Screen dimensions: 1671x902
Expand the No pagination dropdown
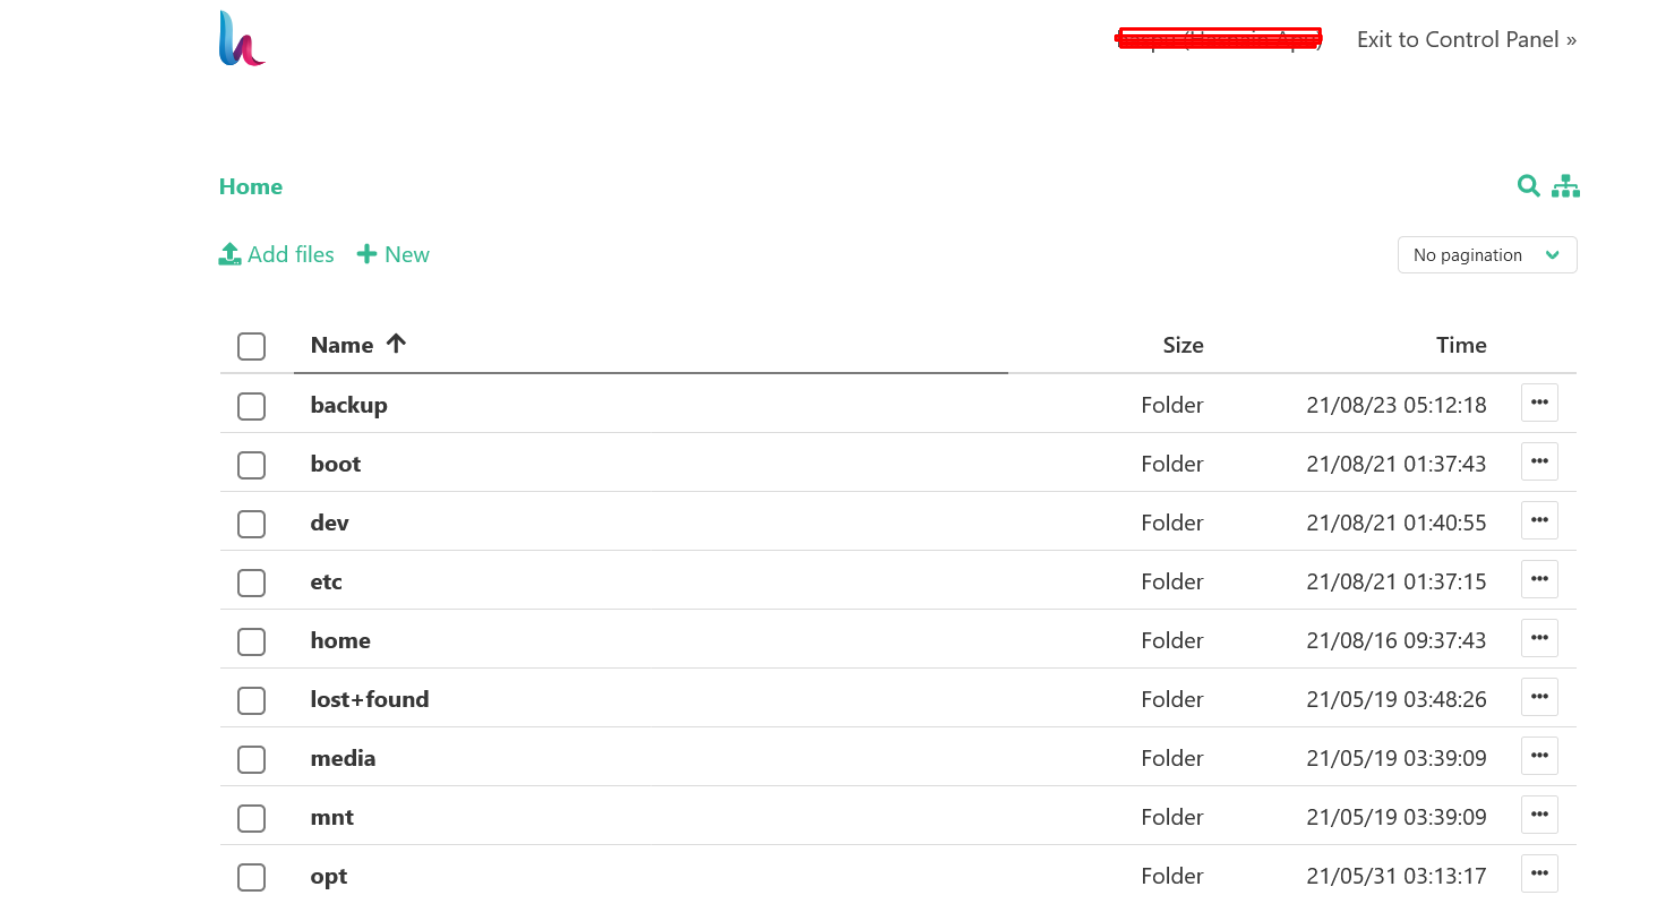point(1486,255)
